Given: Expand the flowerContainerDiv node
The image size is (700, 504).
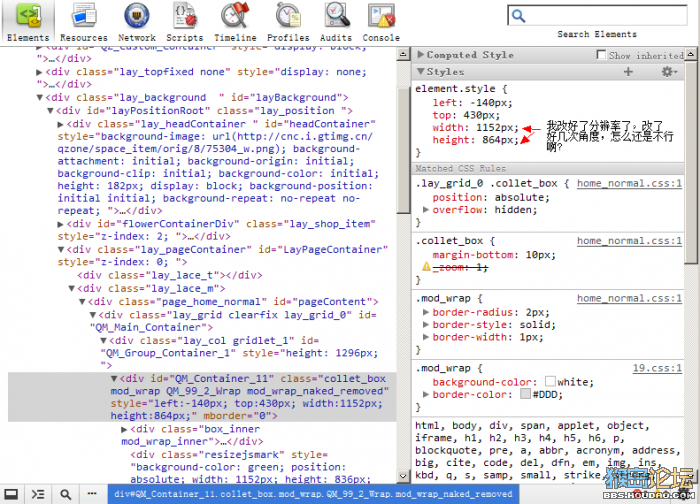Looking at the screenshot, I should point(61,224).
